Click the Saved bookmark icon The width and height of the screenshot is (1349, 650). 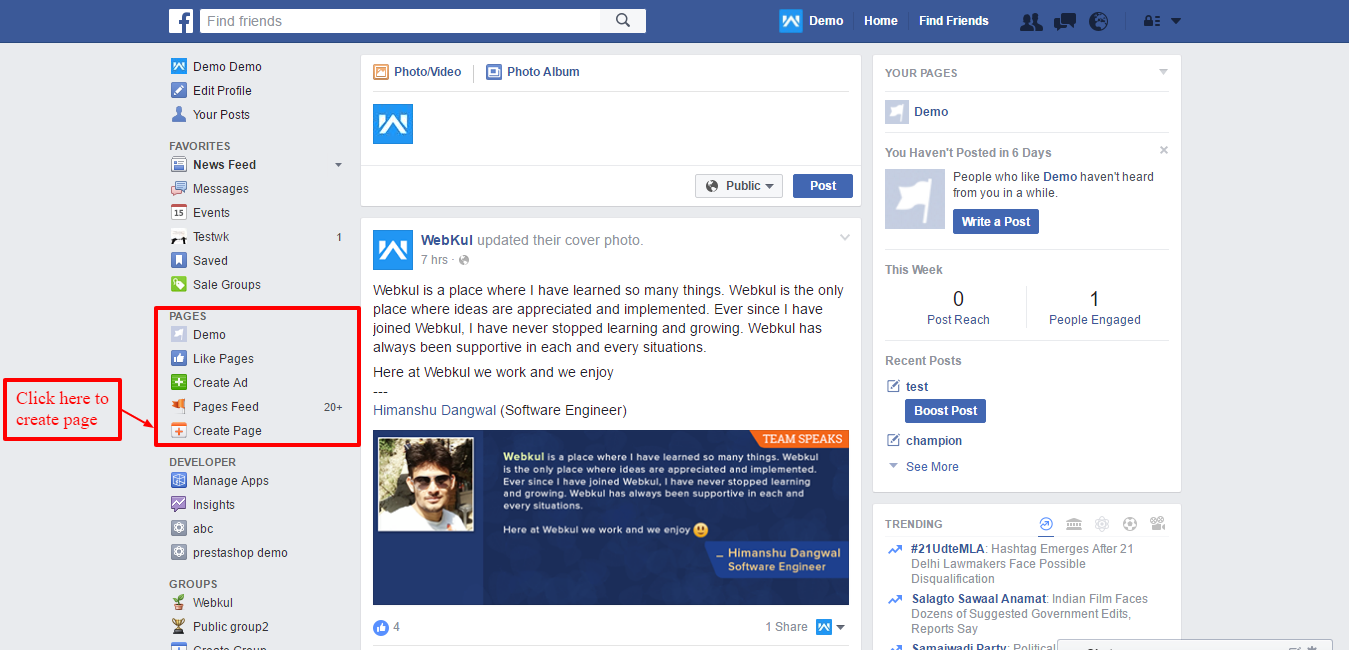point(179,261)
